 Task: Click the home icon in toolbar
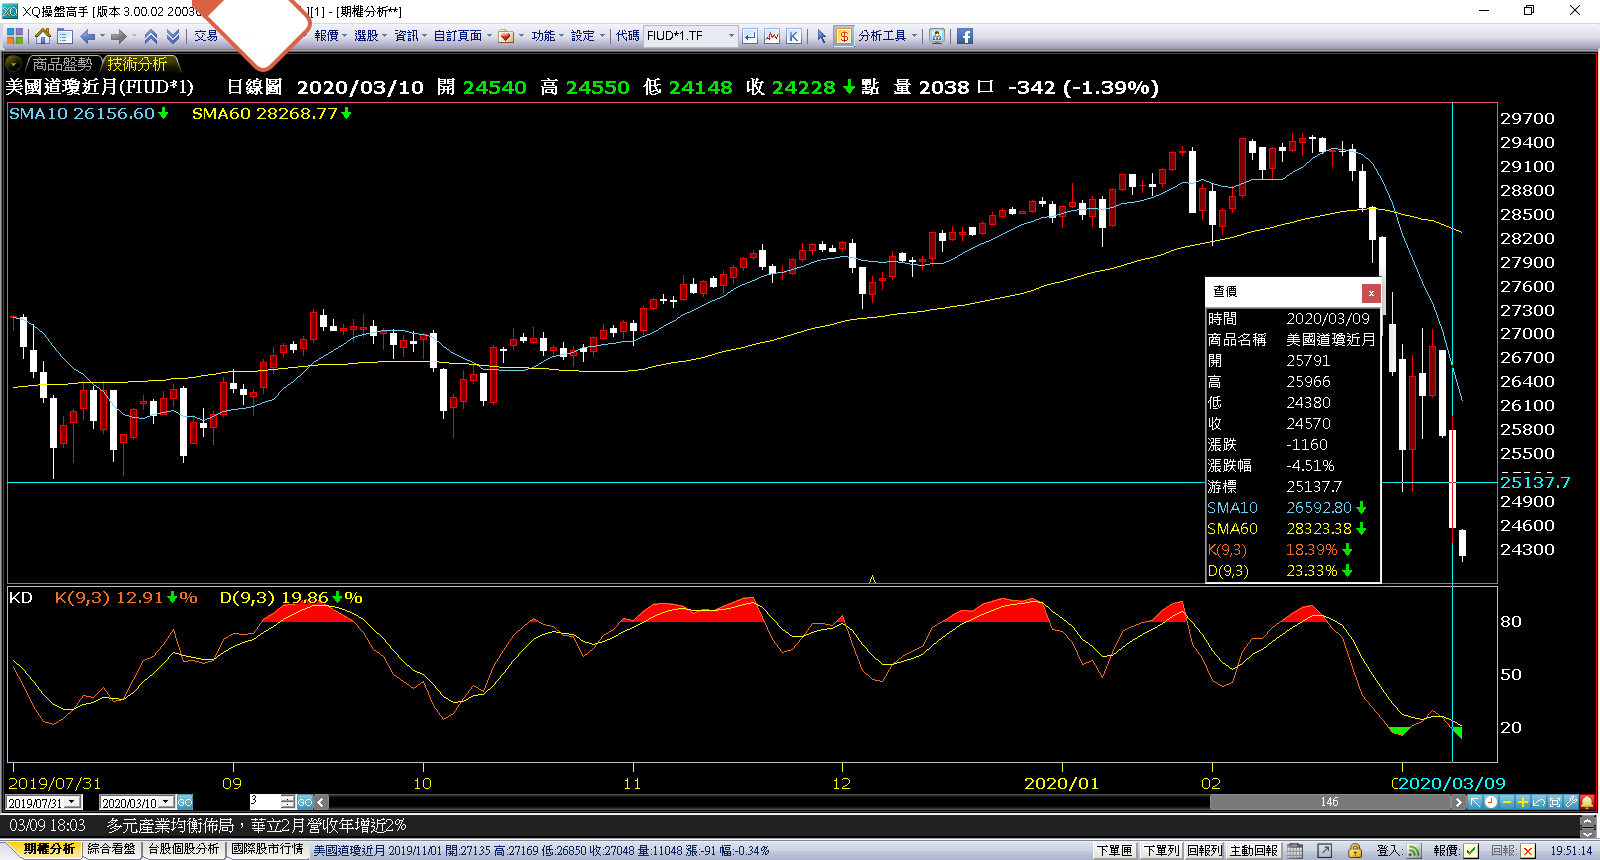pos(42,36)
